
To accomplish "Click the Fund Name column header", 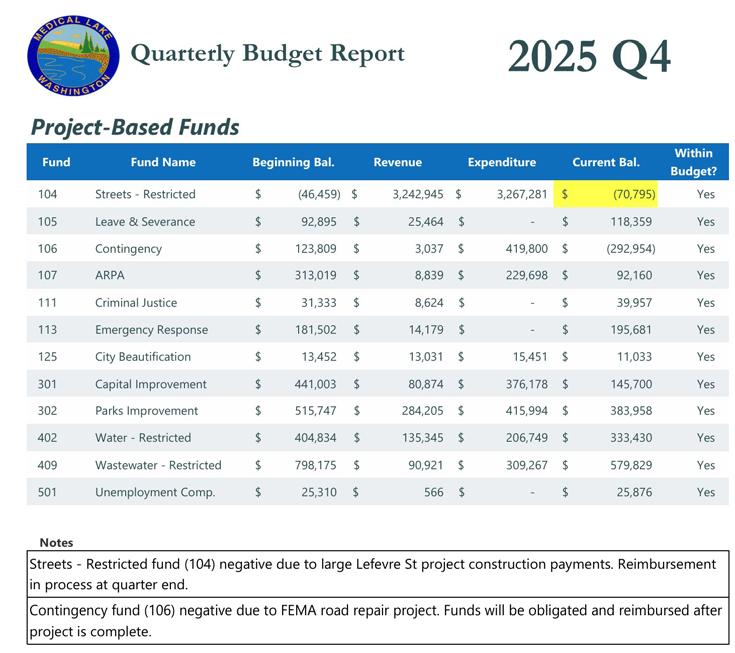I will (163, 162).
